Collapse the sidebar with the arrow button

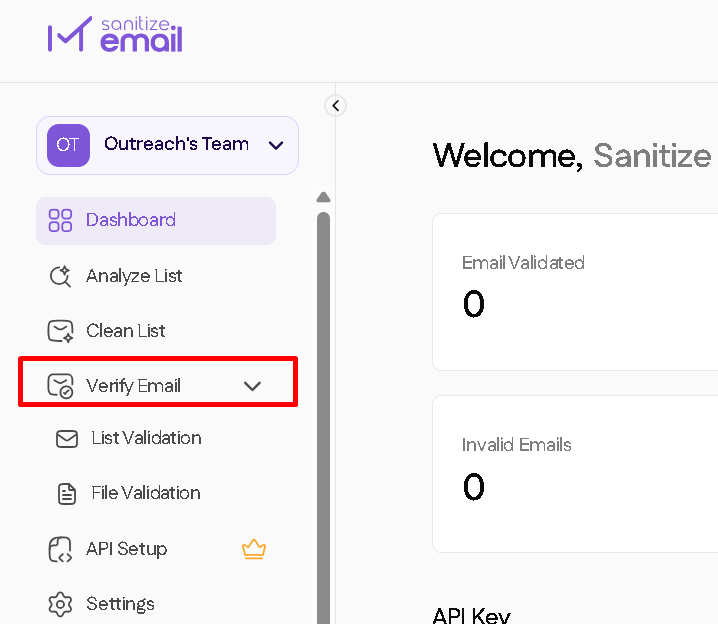(336, 105)
